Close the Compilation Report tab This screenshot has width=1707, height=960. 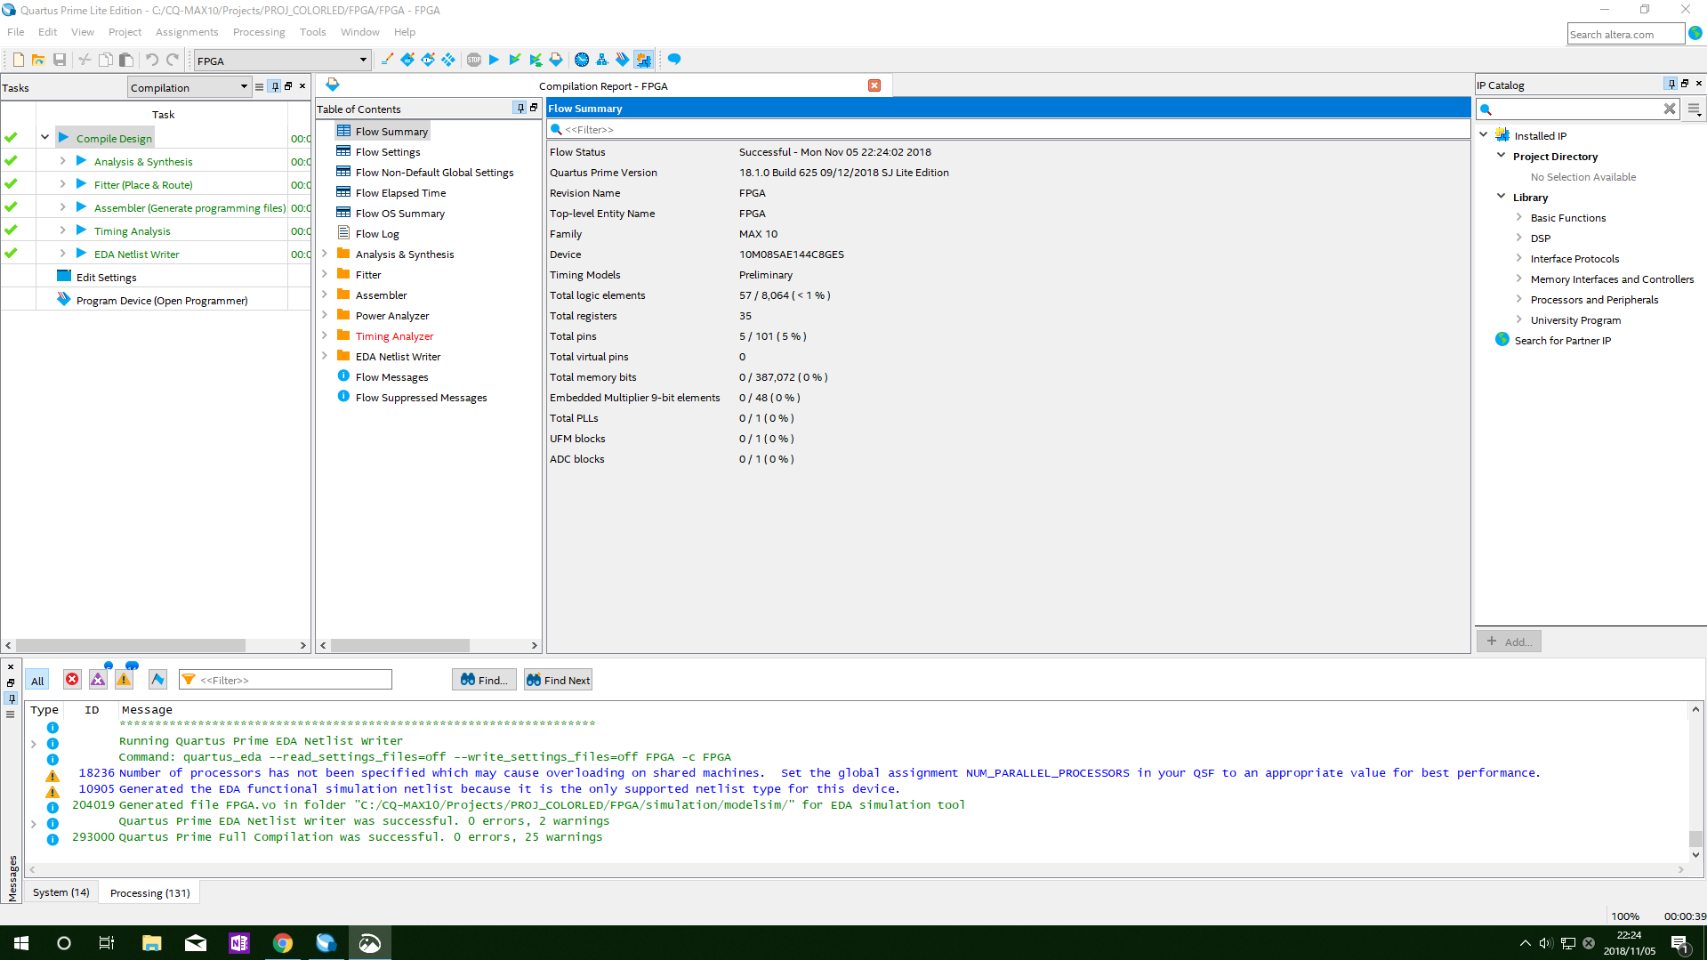pos(874,85)
